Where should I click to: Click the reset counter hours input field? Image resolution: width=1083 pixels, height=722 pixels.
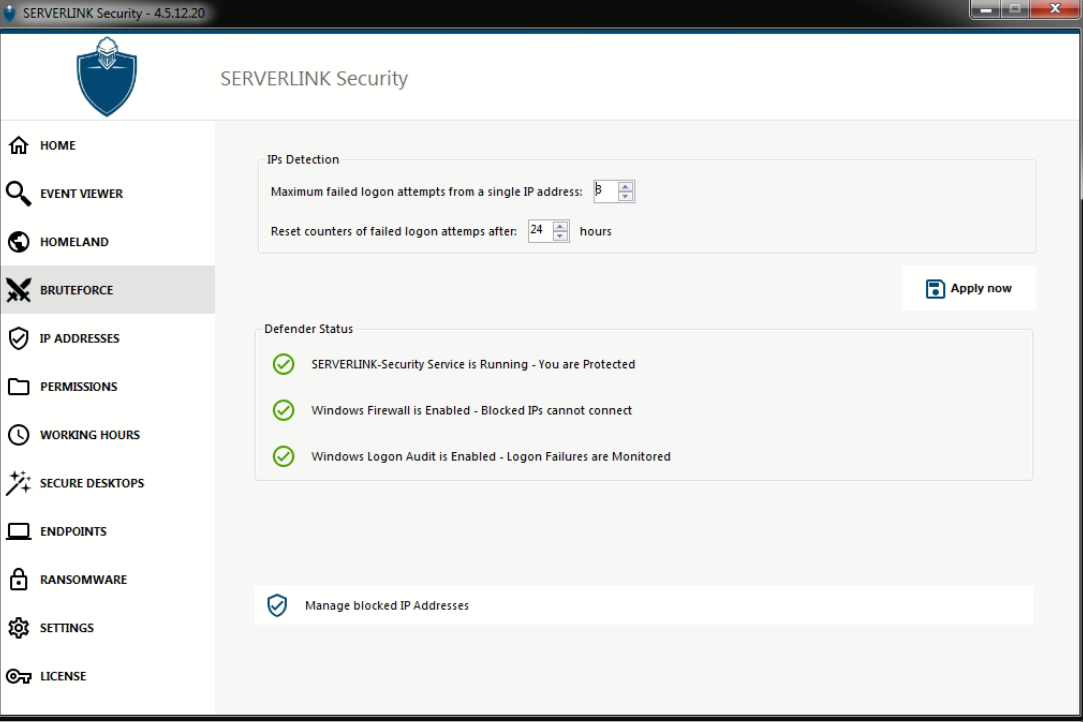pyautogui.click(x=539, y=231)
